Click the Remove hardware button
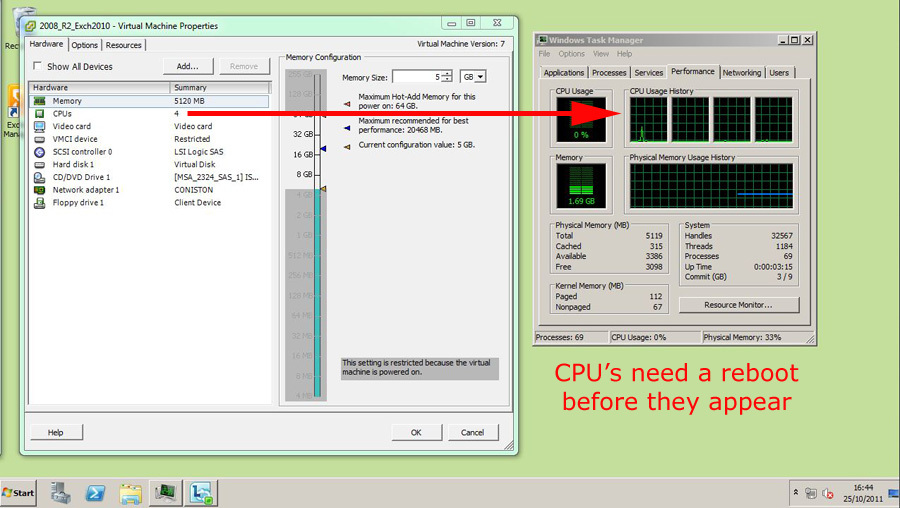Viewport: 900px width, 508px height. pyautogui.click(x=244, y=66)
